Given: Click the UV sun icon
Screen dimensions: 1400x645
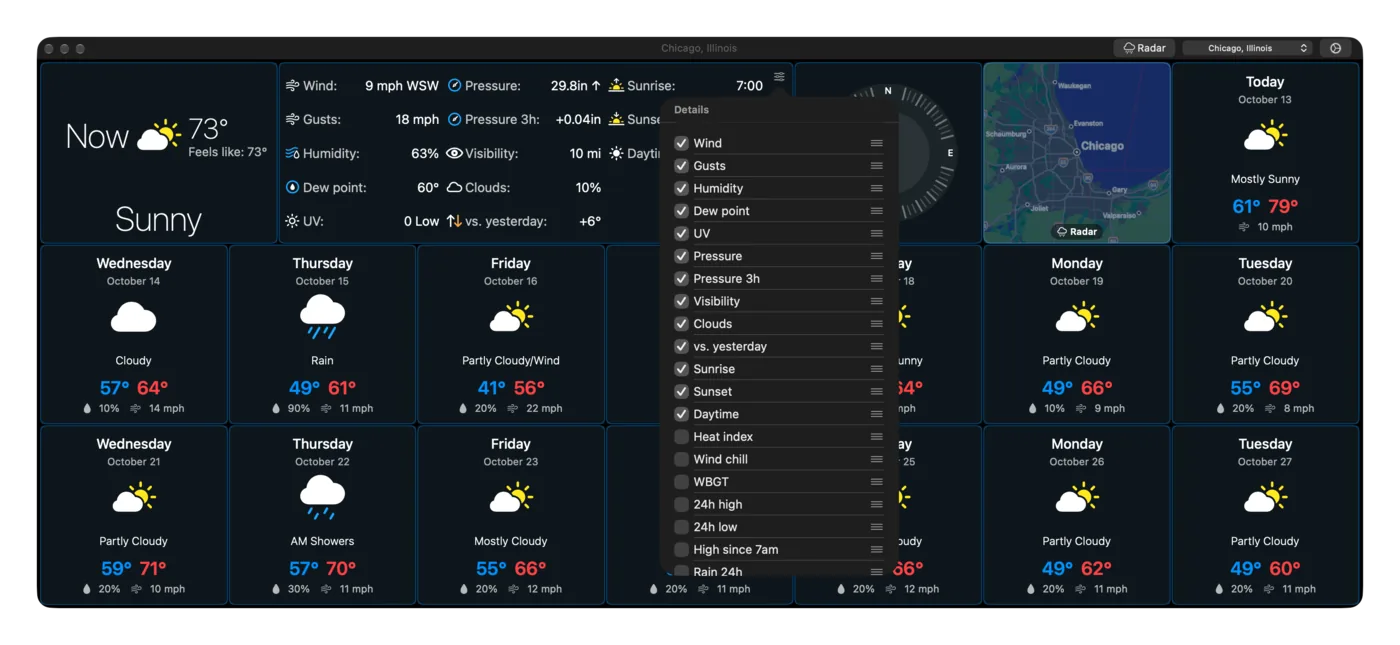Looking at the screenshot, I should 292,221.
